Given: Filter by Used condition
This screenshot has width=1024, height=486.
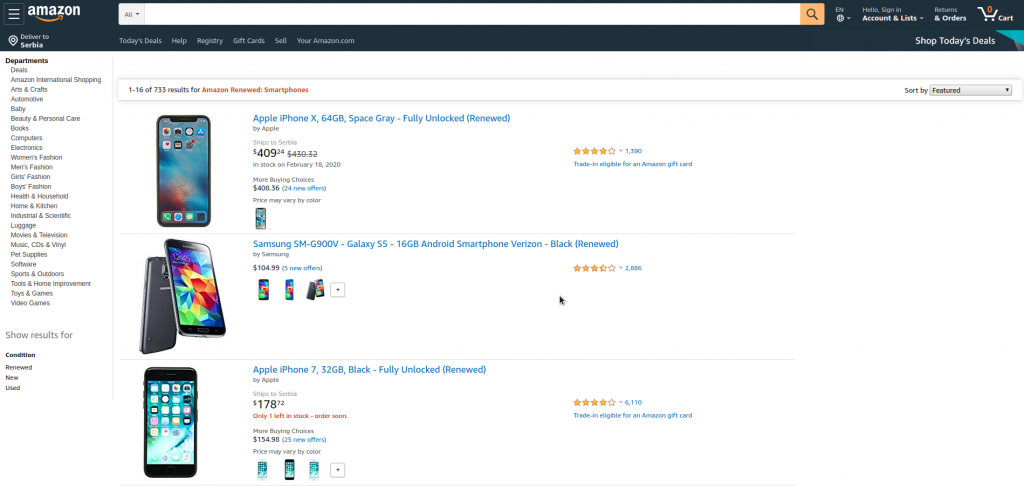Looking at the screenshot, I should [x=12, y=388].
